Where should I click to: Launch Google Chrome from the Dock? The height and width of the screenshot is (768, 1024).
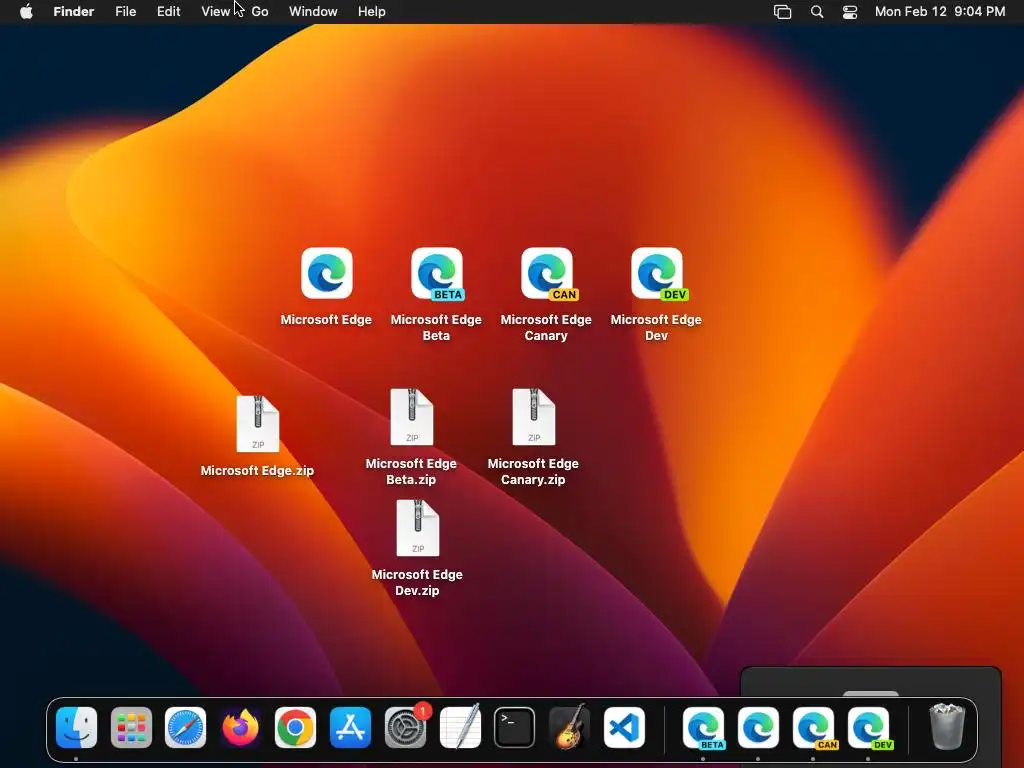point(295,728)
